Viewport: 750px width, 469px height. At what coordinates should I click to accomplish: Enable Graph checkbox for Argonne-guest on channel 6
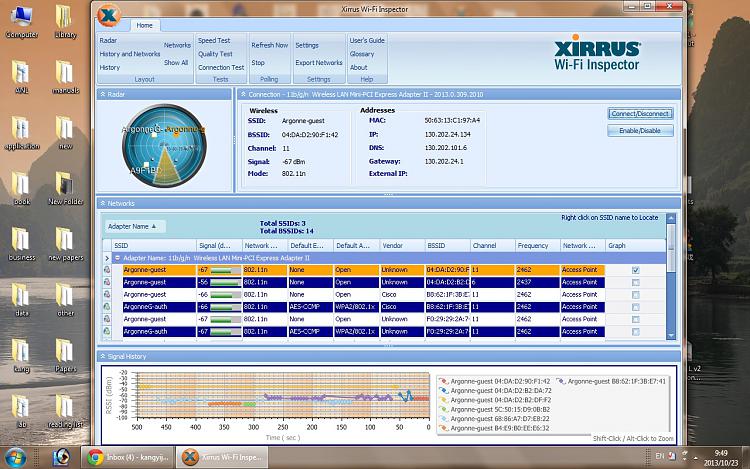pos(635,283)
